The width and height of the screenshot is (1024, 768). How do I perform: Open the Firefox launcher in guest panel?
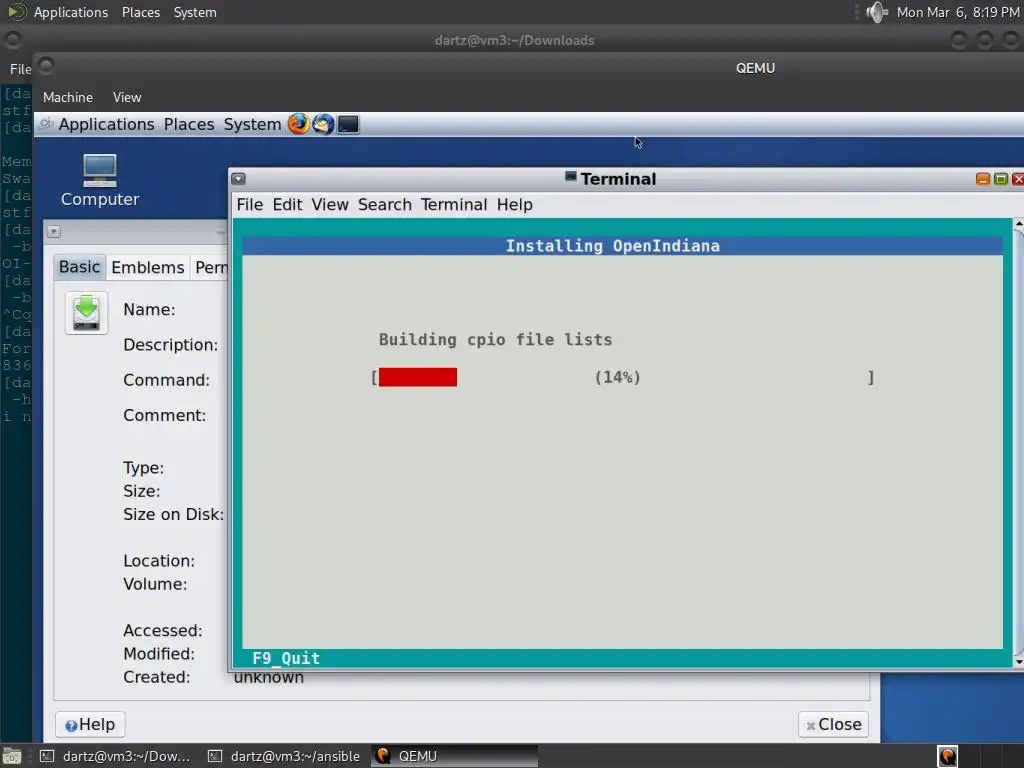[x=298, y=123]
